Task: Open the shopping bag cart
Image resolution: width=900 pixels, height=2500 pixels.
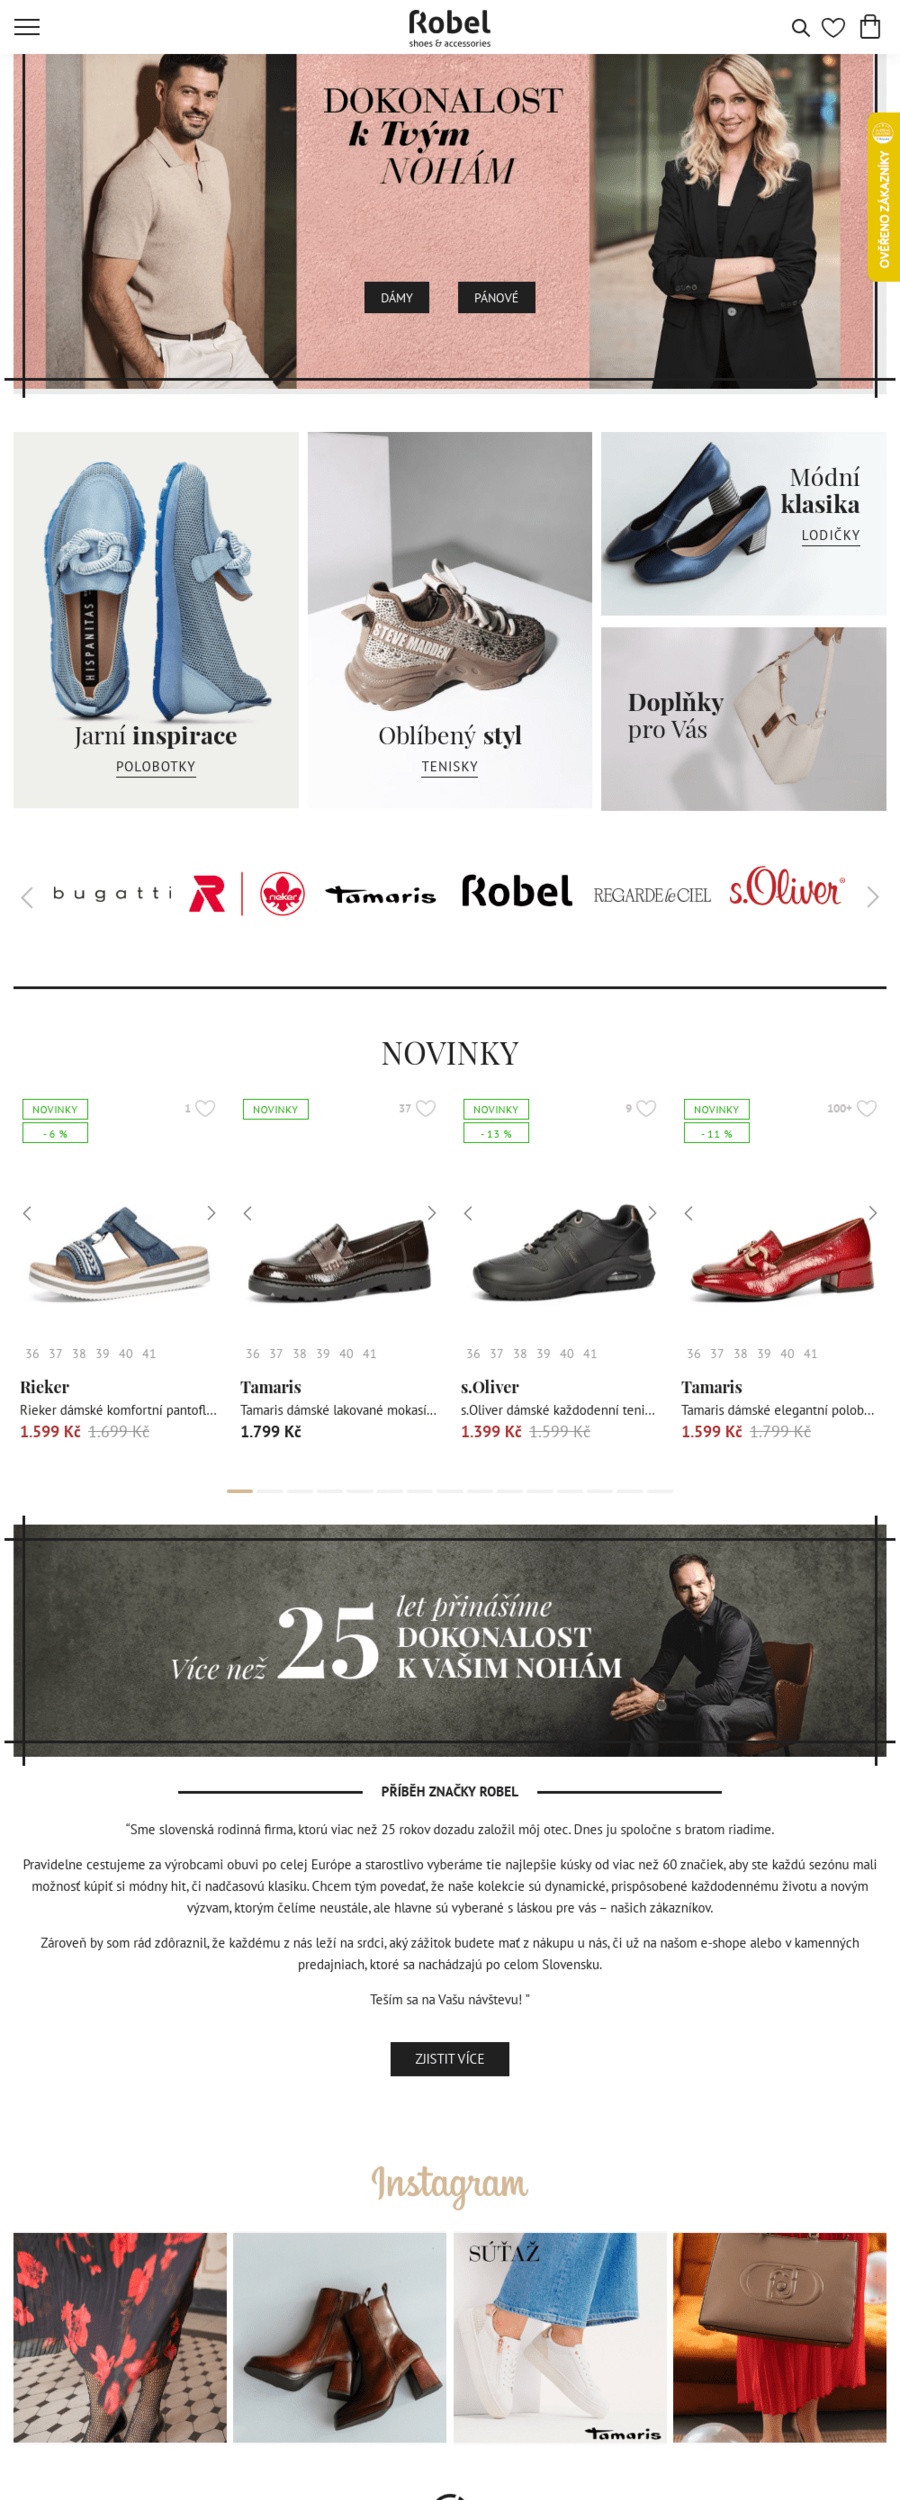Action: click(870, 26)
